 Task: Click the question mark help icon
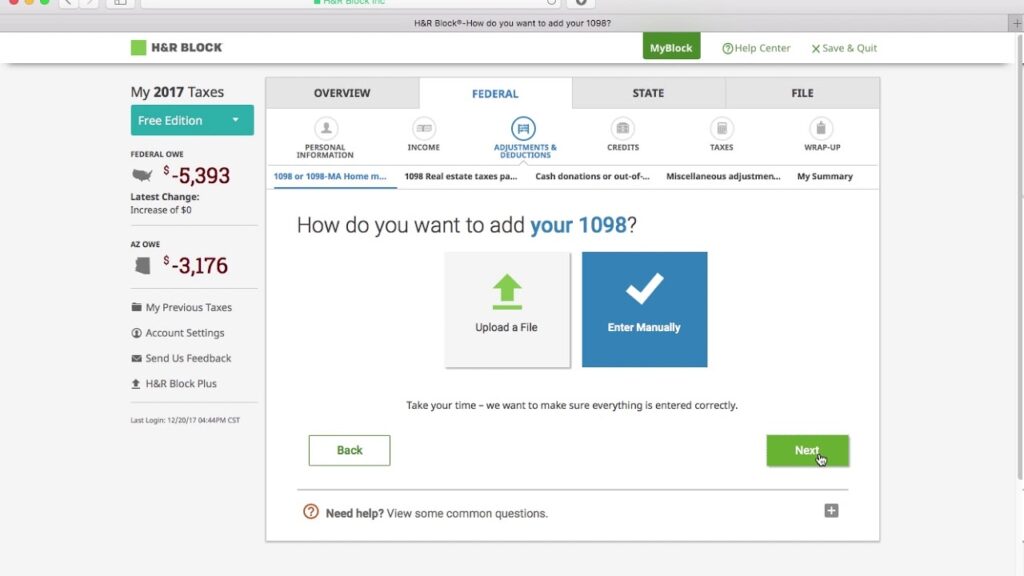311,512
